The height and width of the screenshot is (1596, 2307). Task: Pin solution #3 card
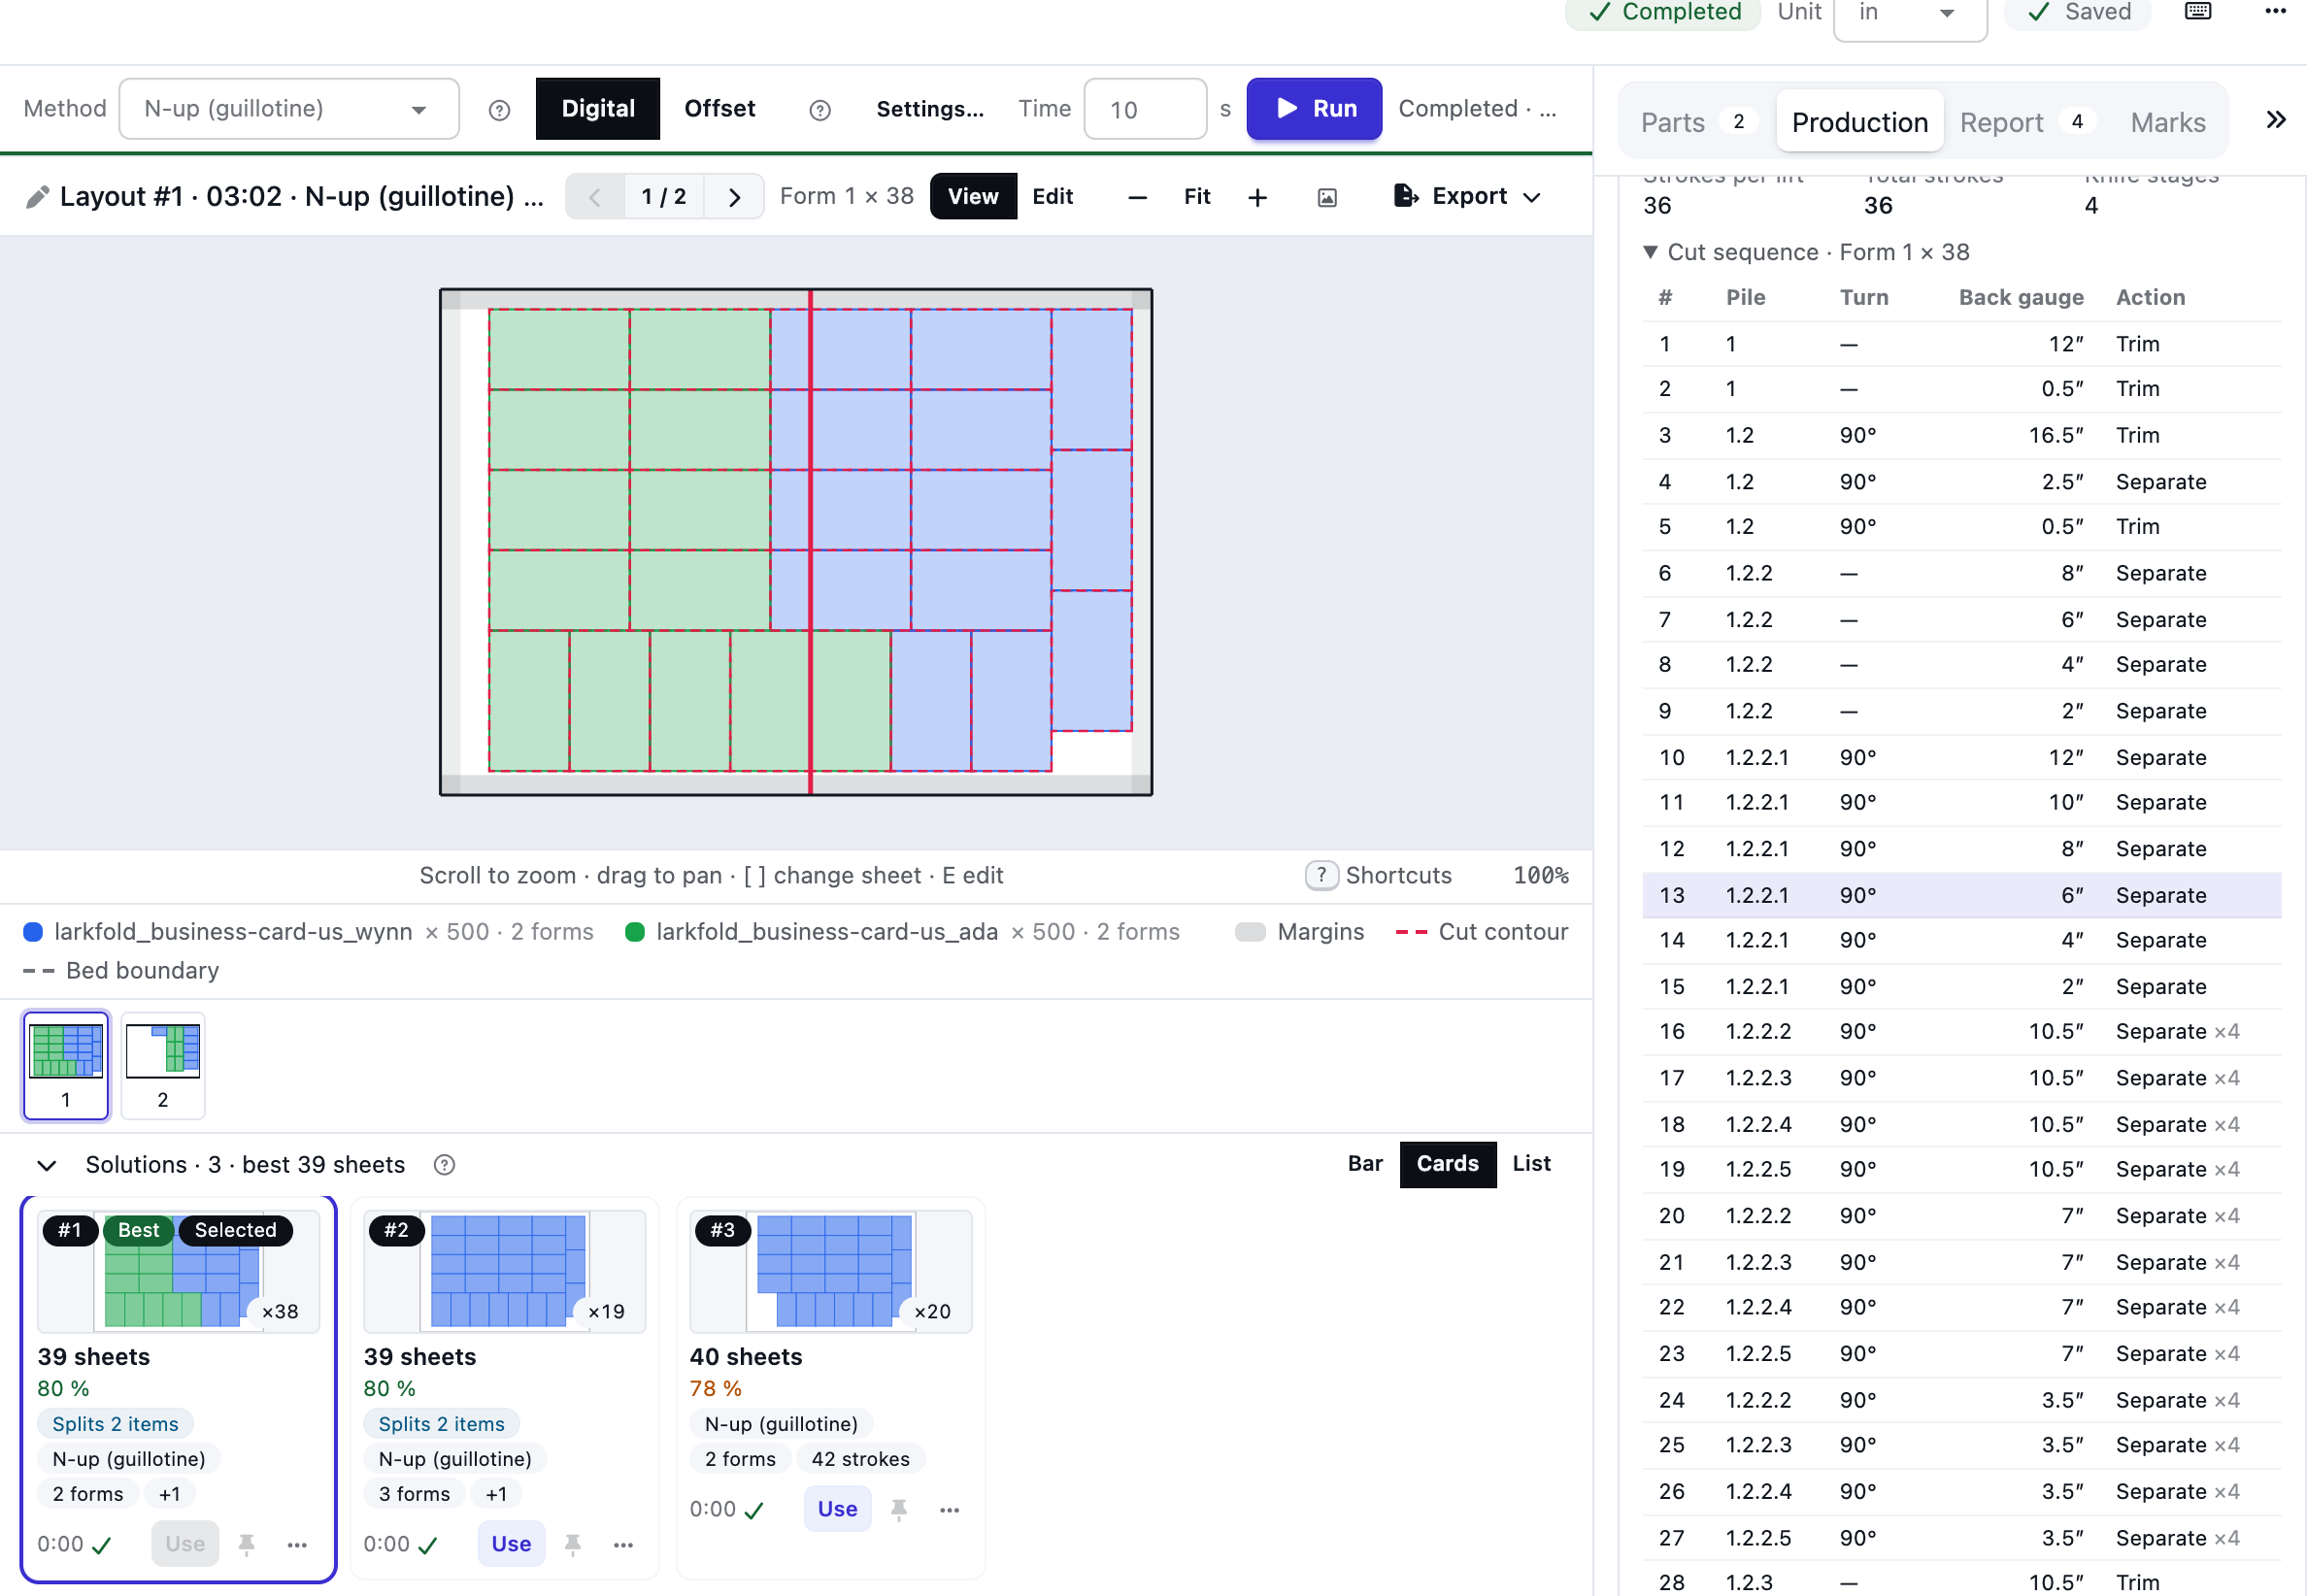coord(899,1510)
